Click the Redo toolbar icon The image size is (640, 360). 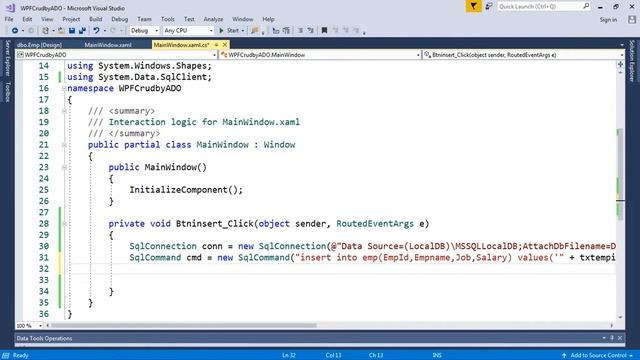pos(113,31)
